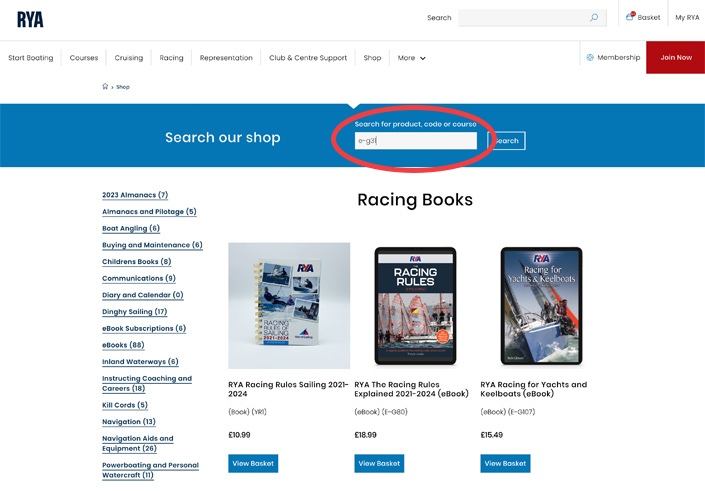Click the RYA logo
This screenshot has height=491, width=705.
click(x=30, y=19)
